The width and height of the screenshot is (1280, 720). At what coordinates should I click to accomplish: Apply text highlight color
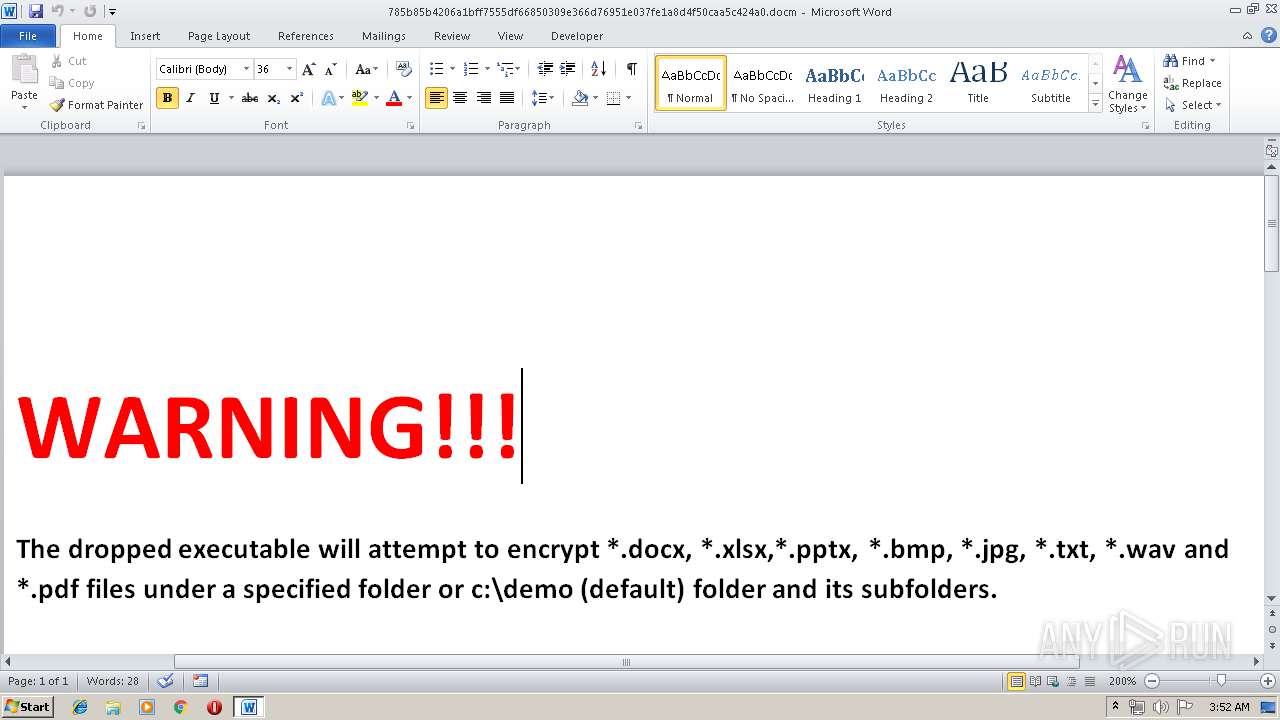[360, 98]
